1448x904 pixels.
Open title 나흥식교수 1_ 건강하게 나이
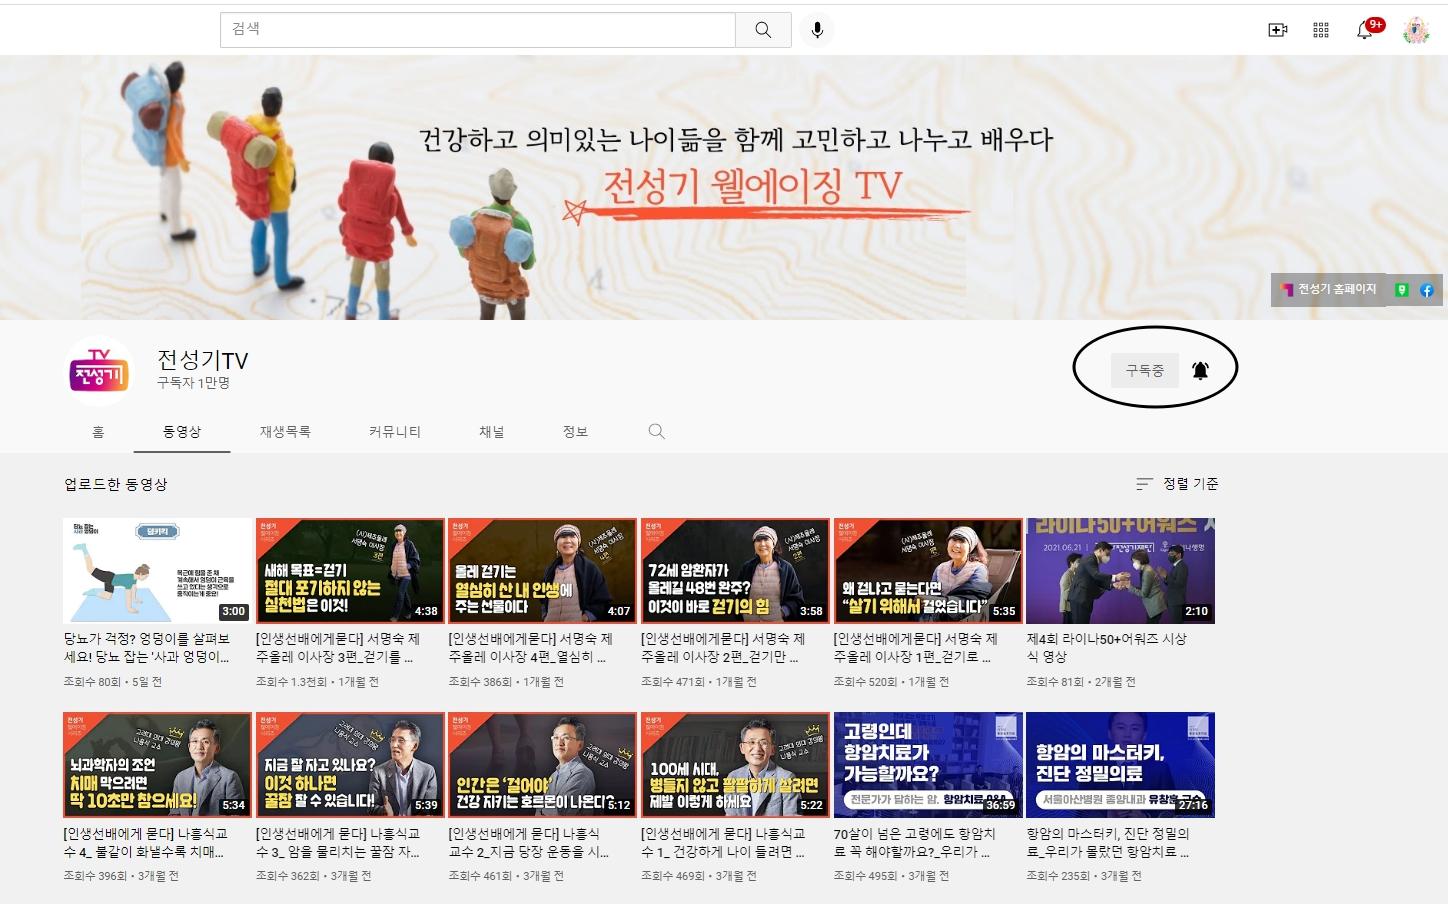pos(723,842)
